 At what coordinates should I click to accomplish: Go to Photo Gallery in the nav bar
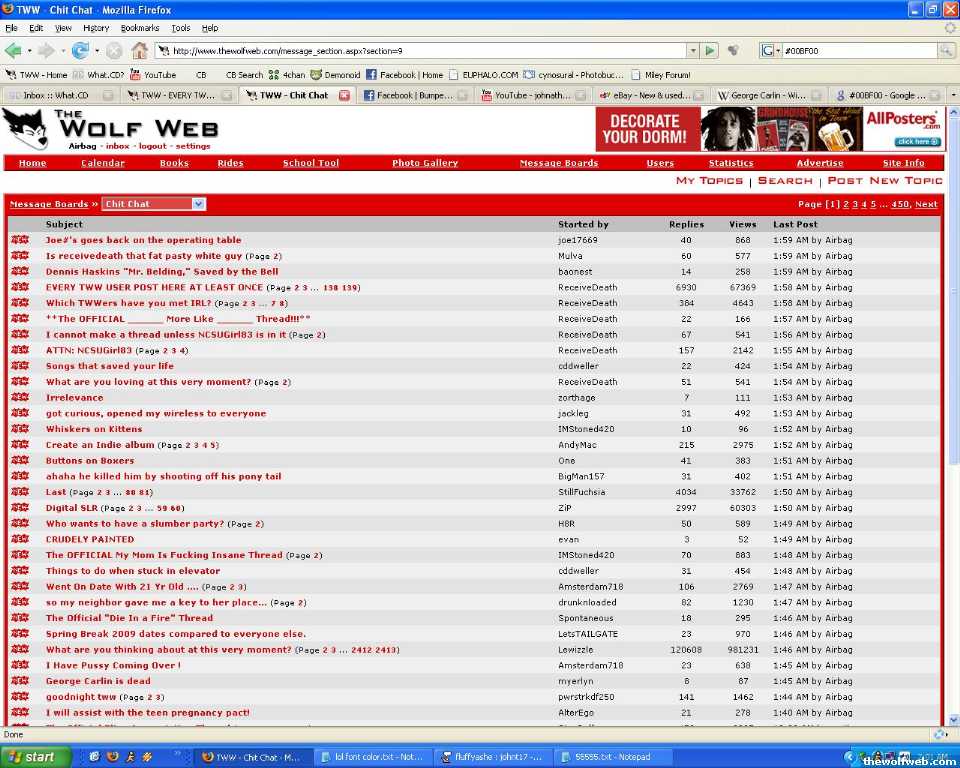425,163
